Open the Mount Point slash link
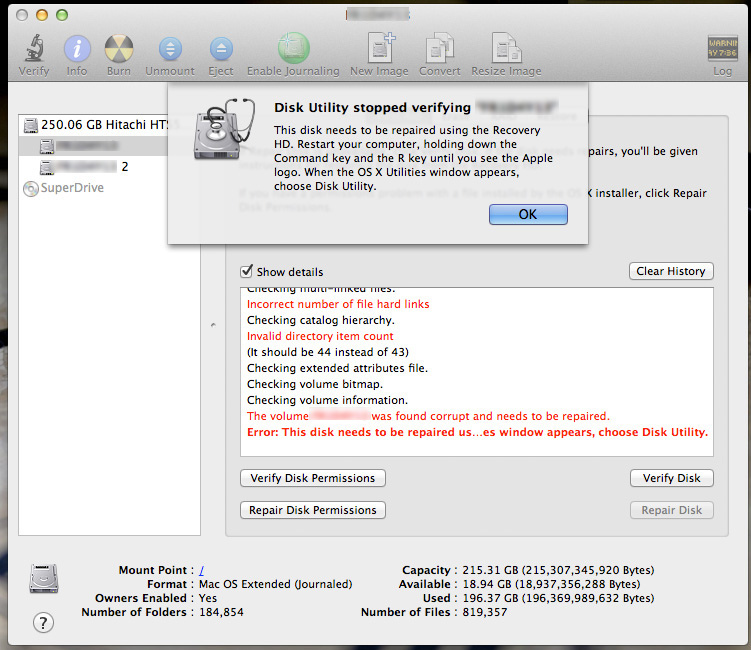The width and height of the screenshot is (751, 650). click(202, 570)
